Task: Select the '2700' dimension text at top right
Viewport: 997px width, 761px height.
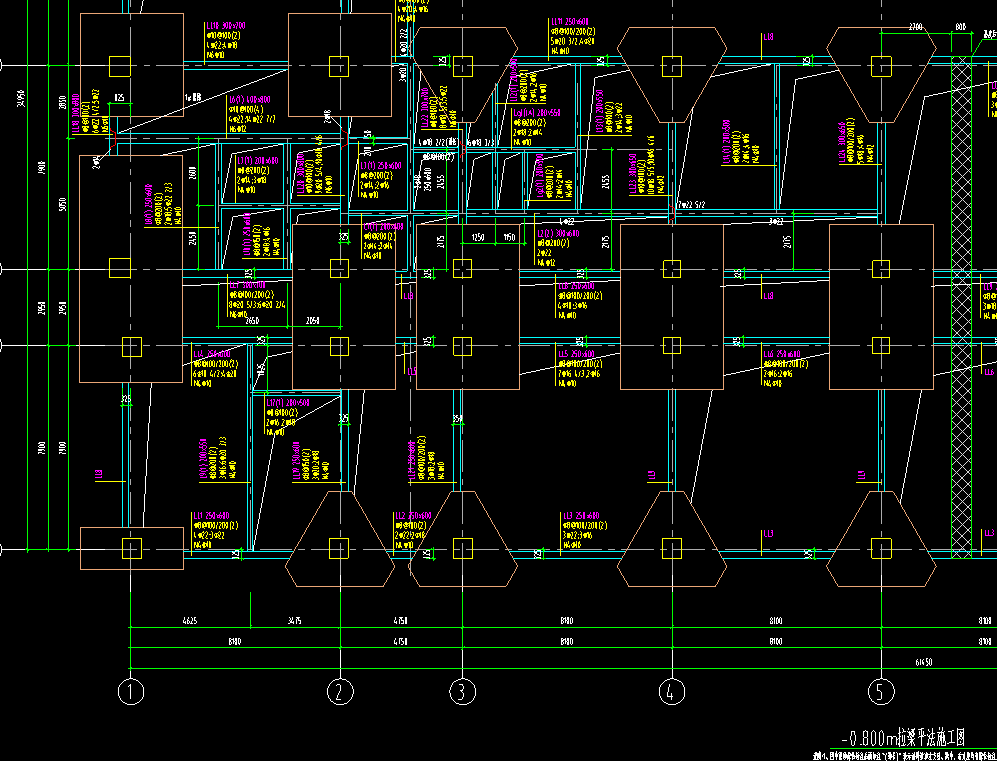Action: tap(915, 27)
